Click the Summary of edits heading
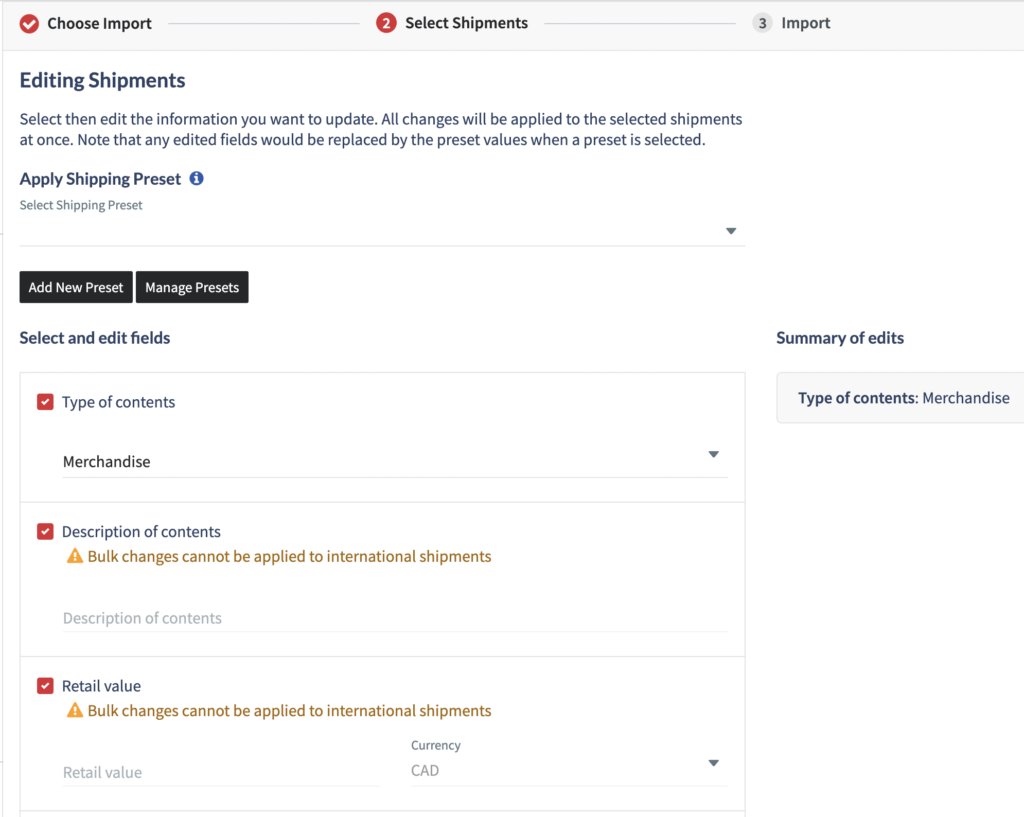This screenshot has width=1024, height=817. [x=840, y=338]
